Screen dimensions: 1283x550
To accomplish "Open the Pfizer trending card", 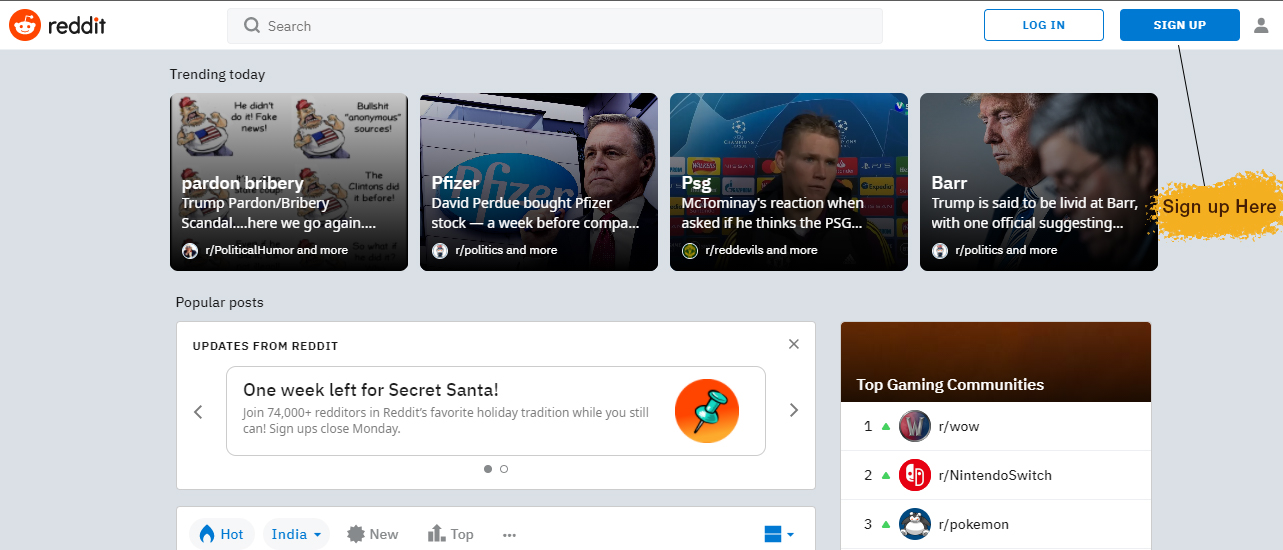I will click(x=539, y=182).
